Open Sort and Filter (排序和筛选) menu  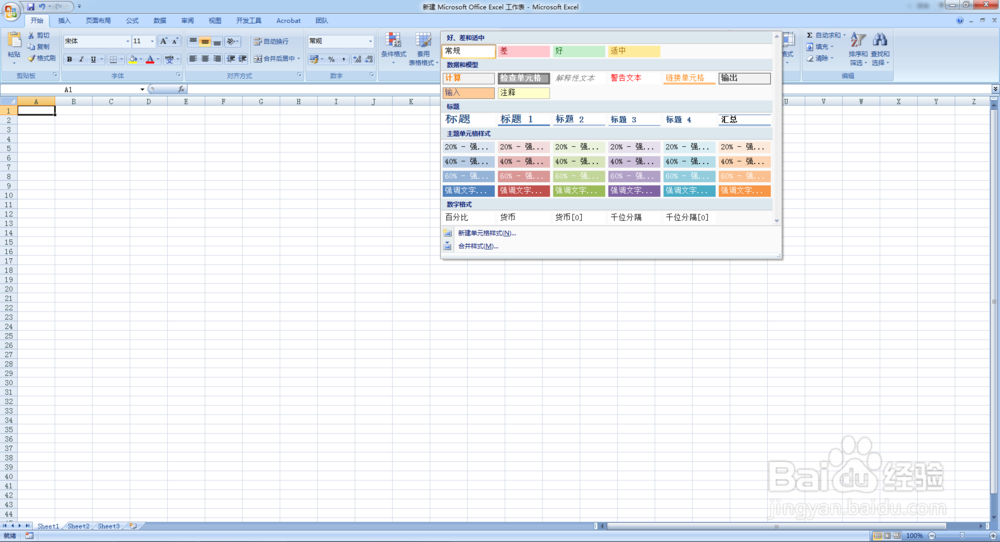point(858,49)
